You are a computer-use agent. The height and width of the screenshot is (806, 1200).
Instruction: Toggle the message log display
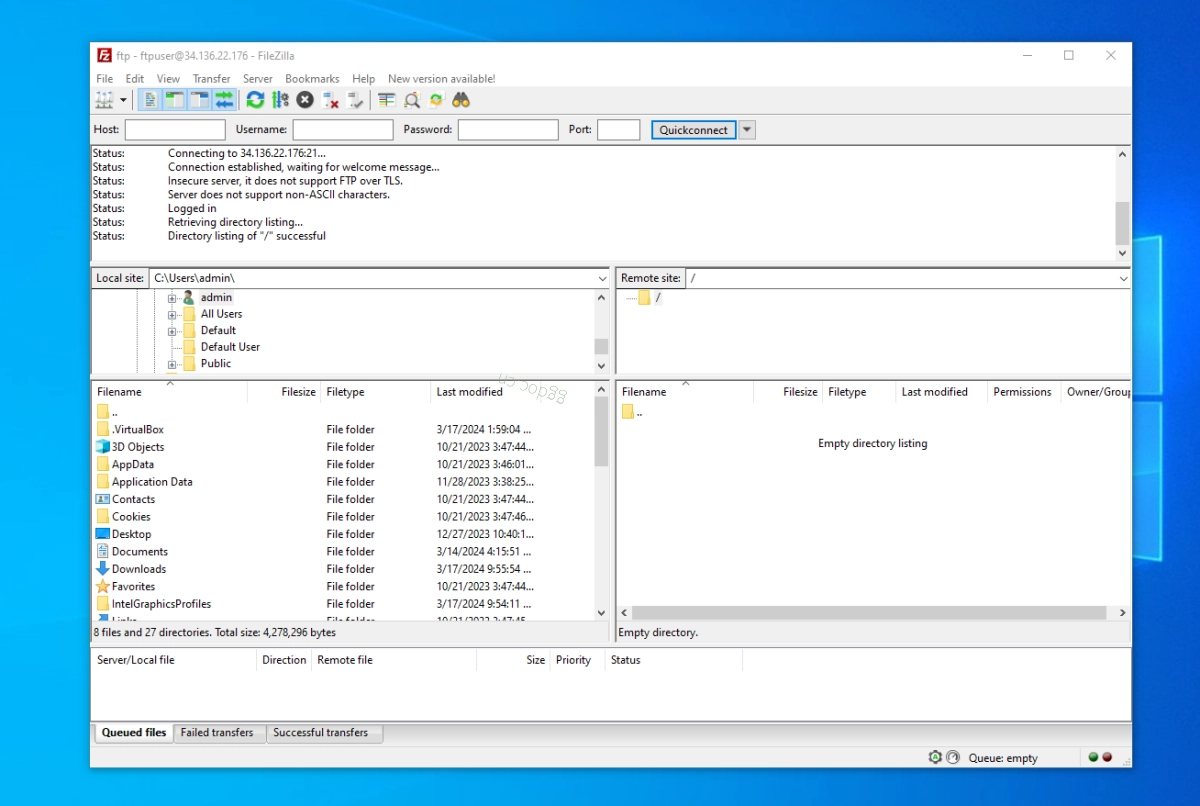coord(149,100)
